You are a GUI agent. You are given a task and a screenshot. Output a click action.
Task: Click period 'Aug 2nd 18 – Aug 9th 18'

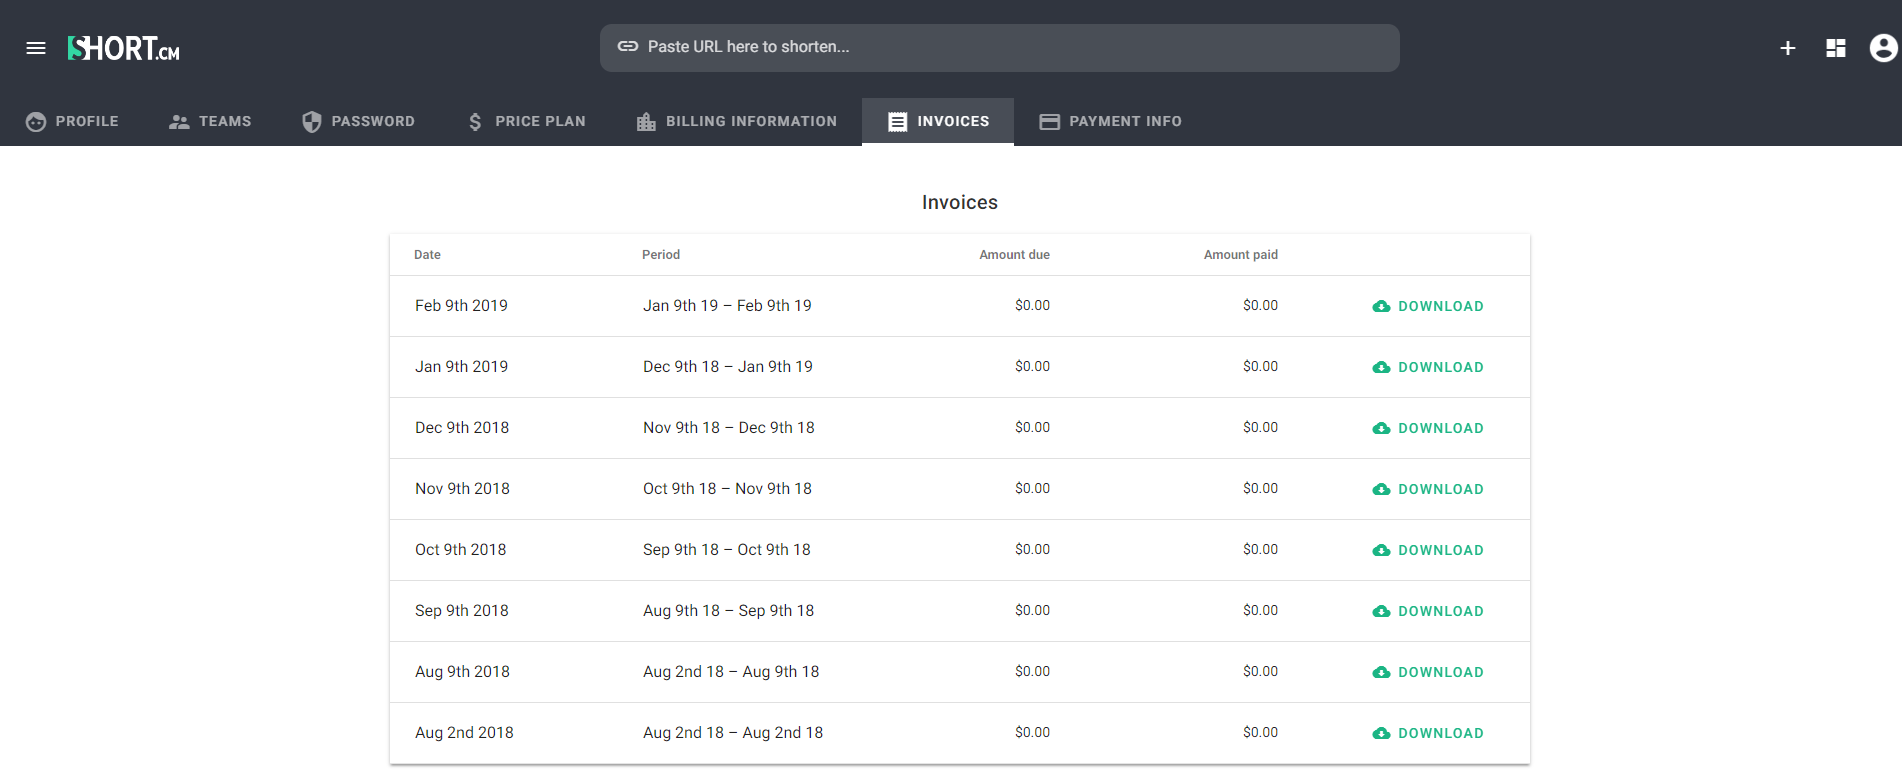[x=731, y=672]
